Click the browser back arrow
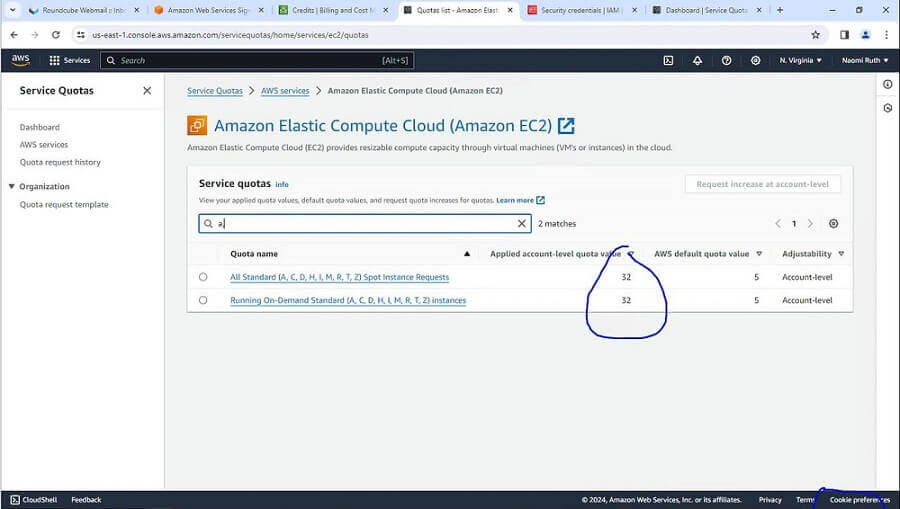 tap(14, 35)
